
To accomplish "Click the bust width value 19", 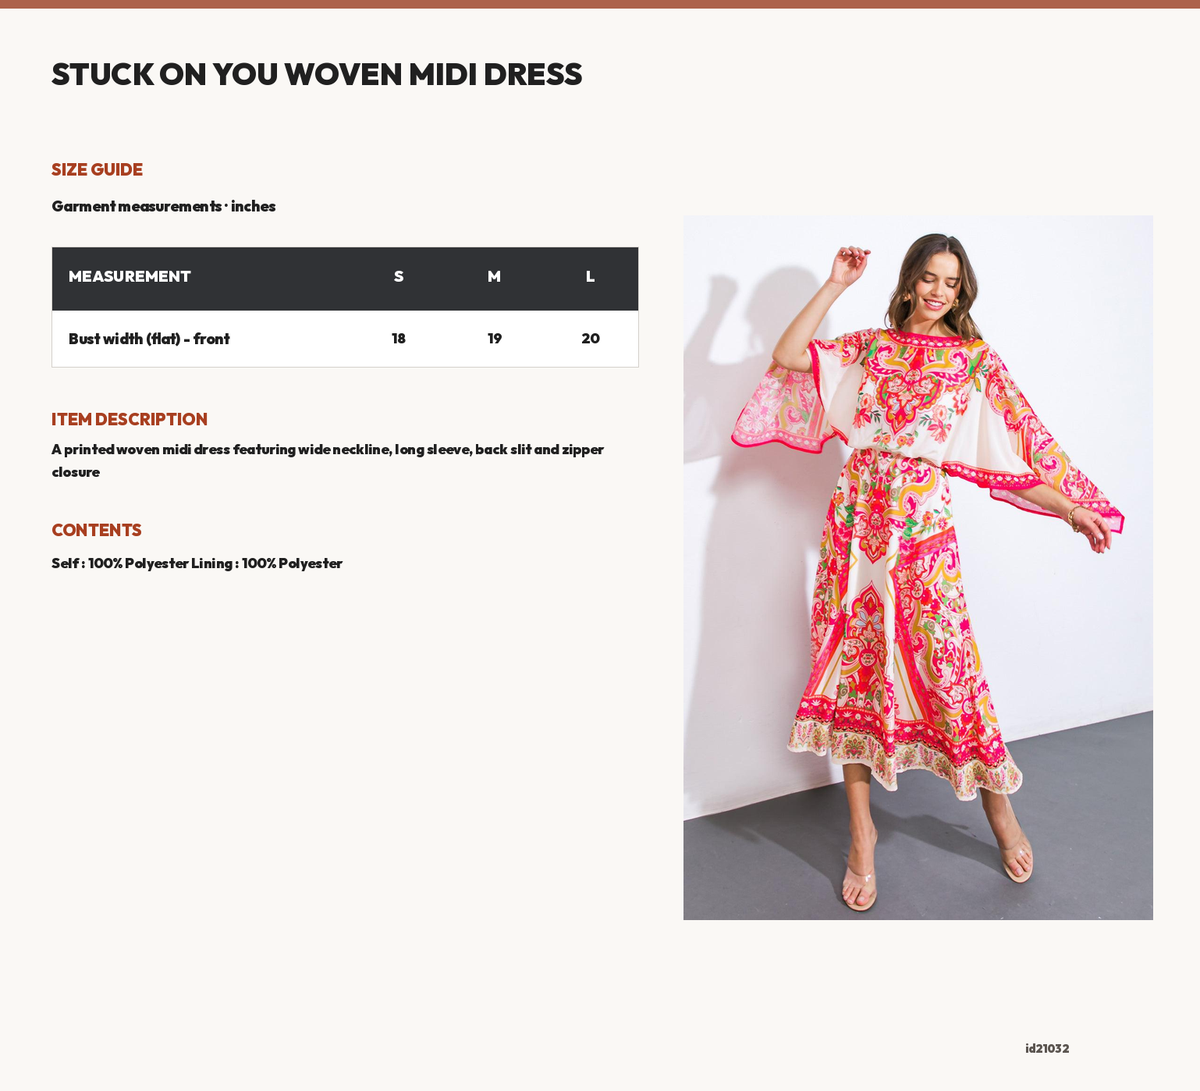I will tap(494, 339).
